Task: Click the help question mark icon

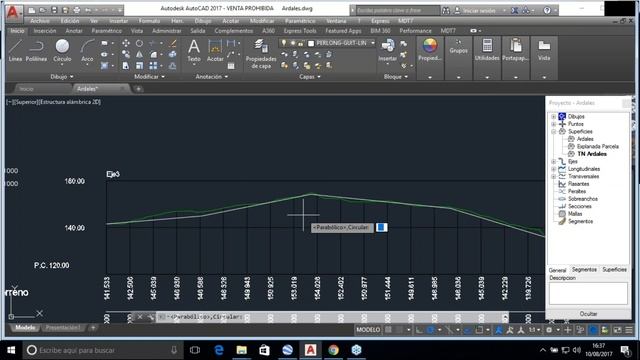Action: click(547, 10)
